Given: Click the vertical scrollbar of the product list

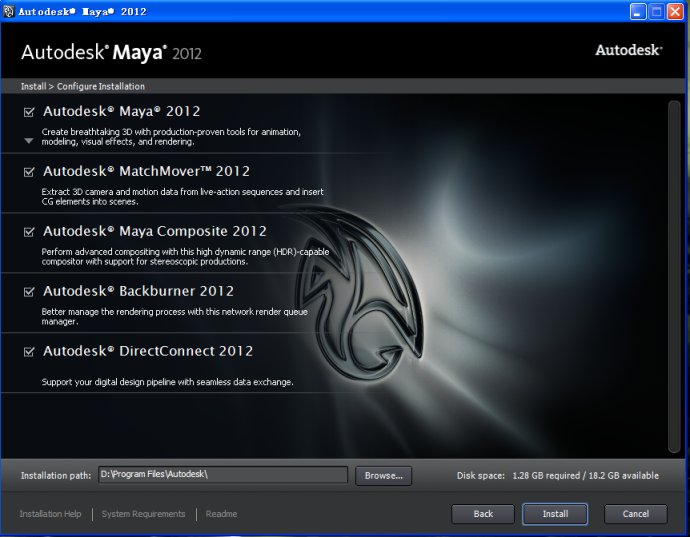Looking at the screenshot, I should click(674, 276).
